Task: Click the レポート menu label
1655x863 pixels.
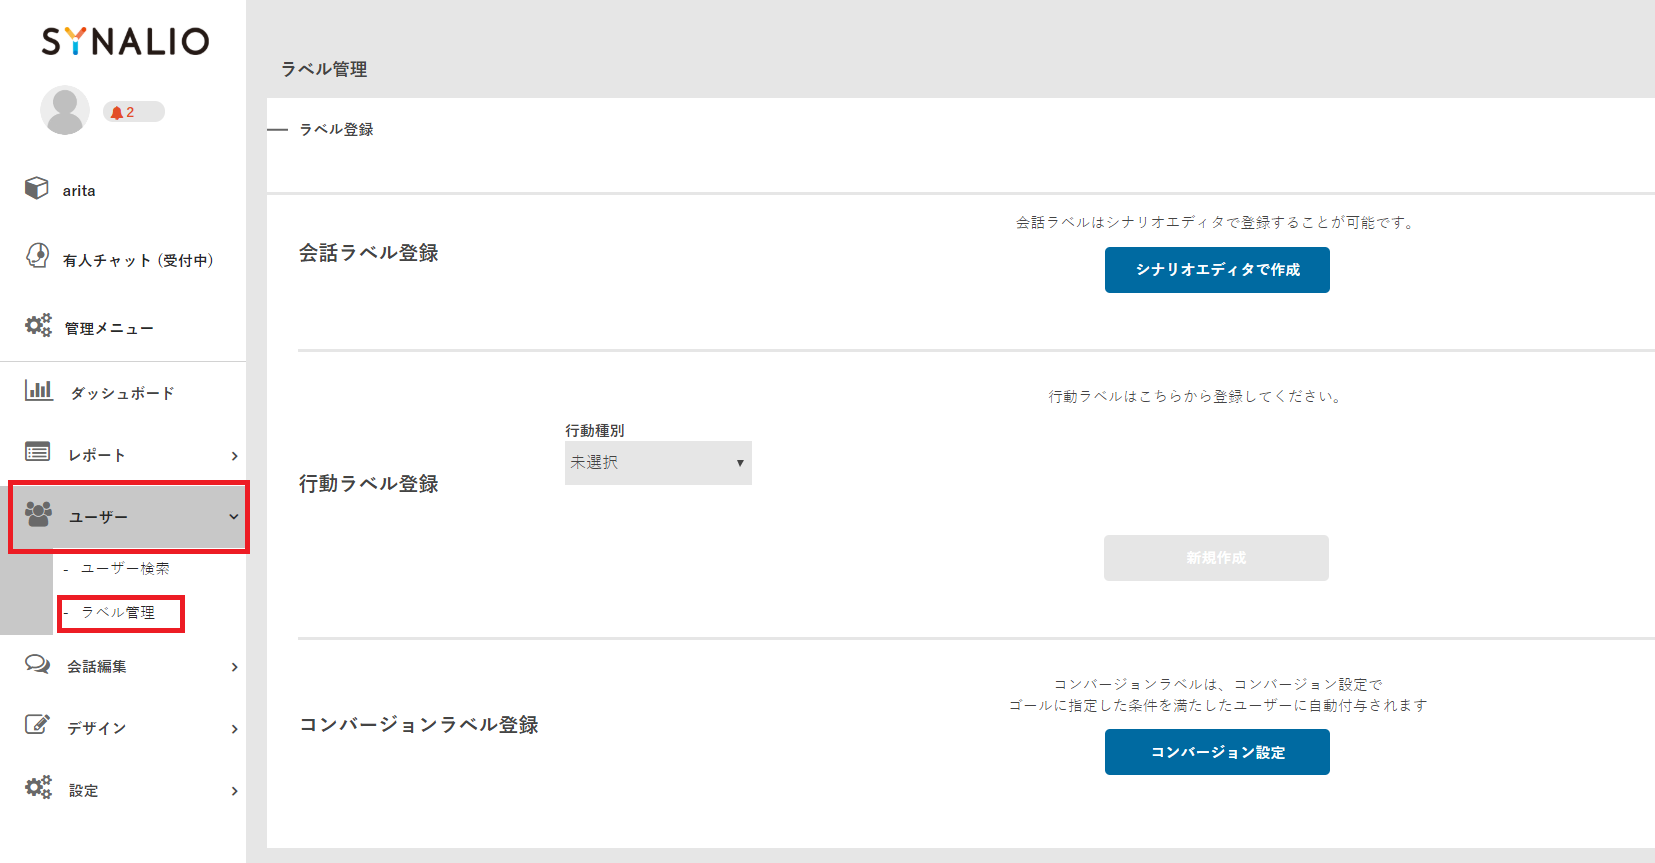Action: [97, 455]
